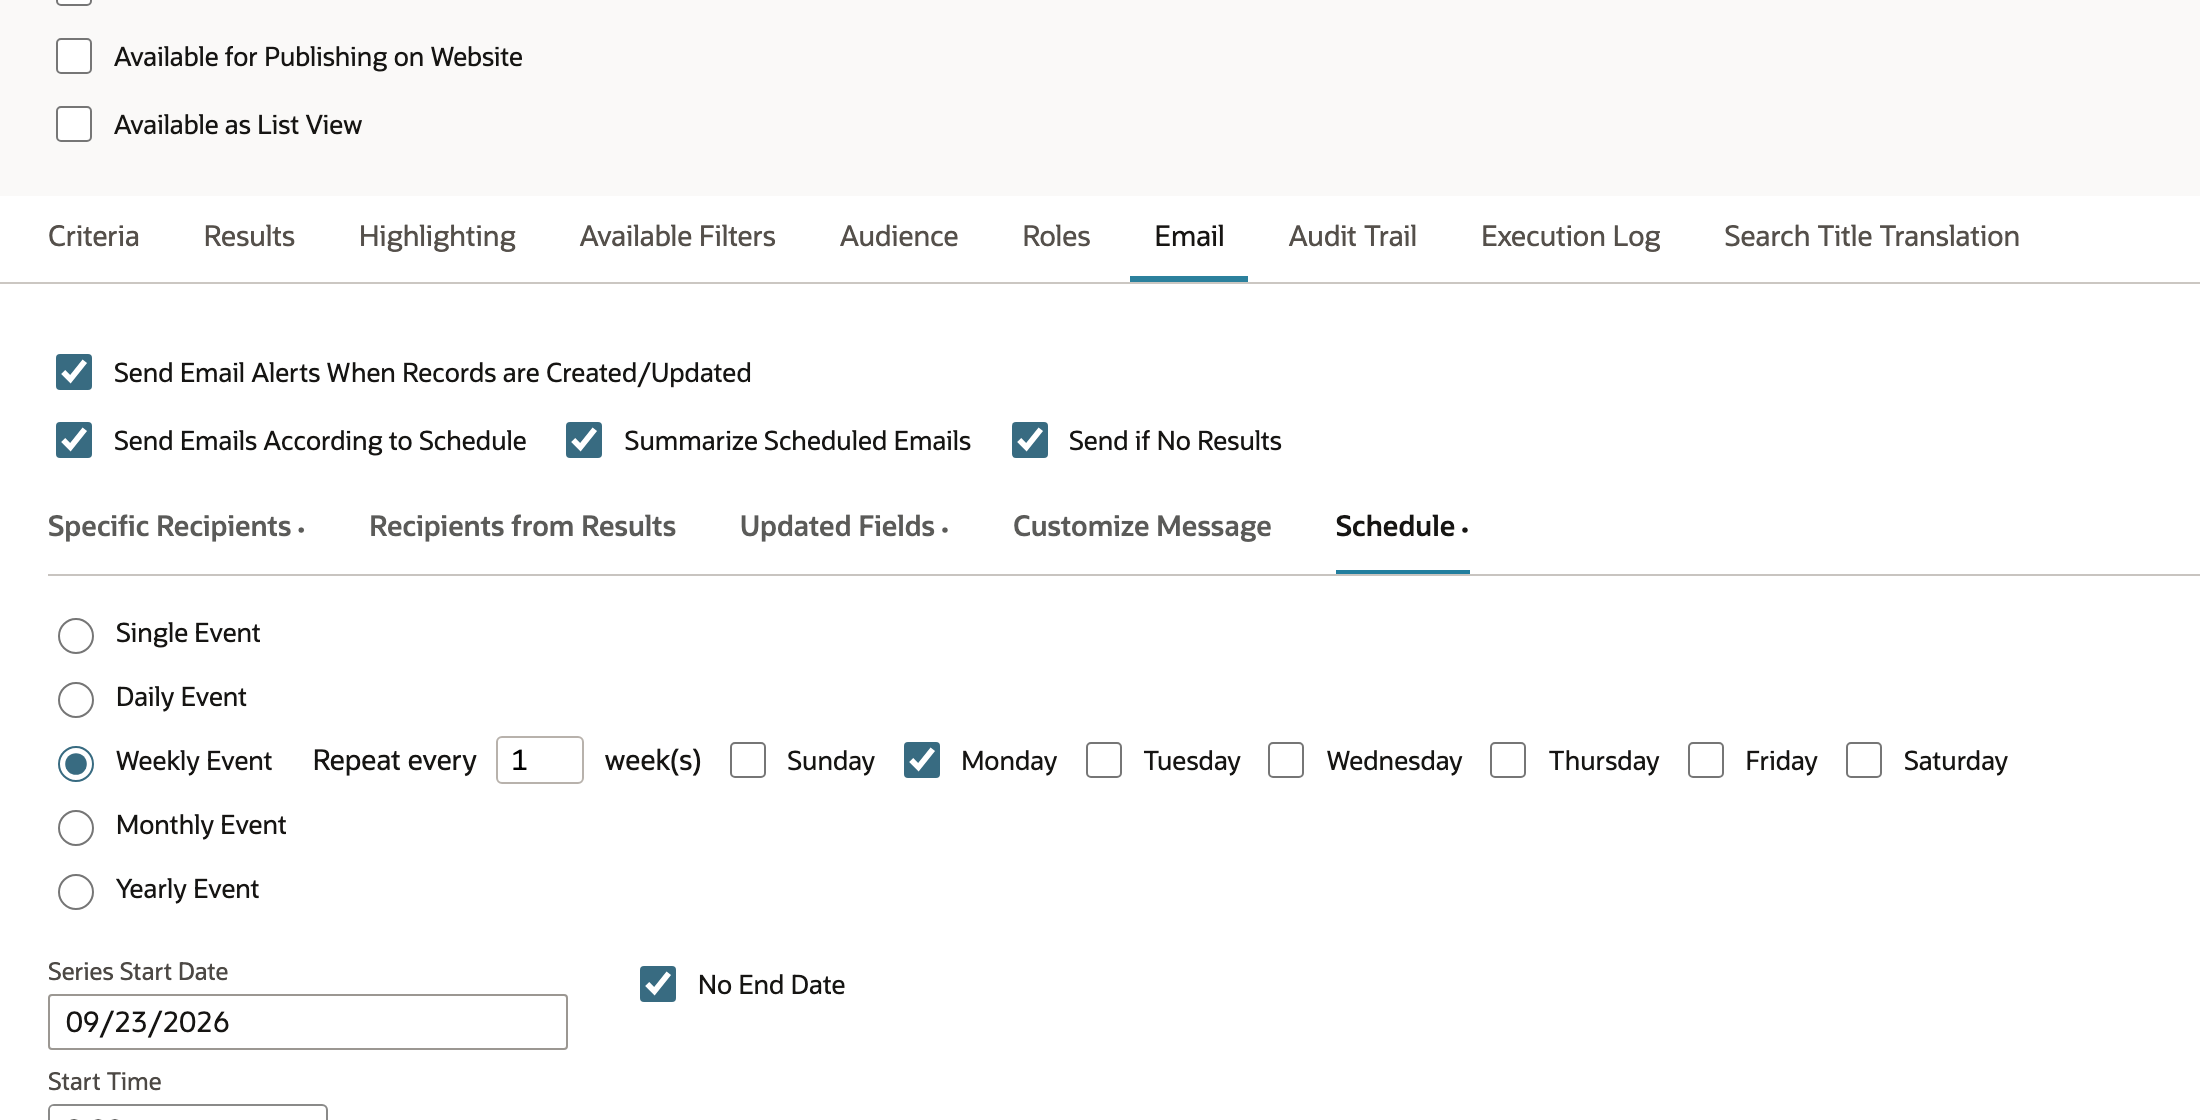Screen dimensions: 2200x1120
Task: Disable Send if No Results checkbox
Action: click(x=1030, y=440)
